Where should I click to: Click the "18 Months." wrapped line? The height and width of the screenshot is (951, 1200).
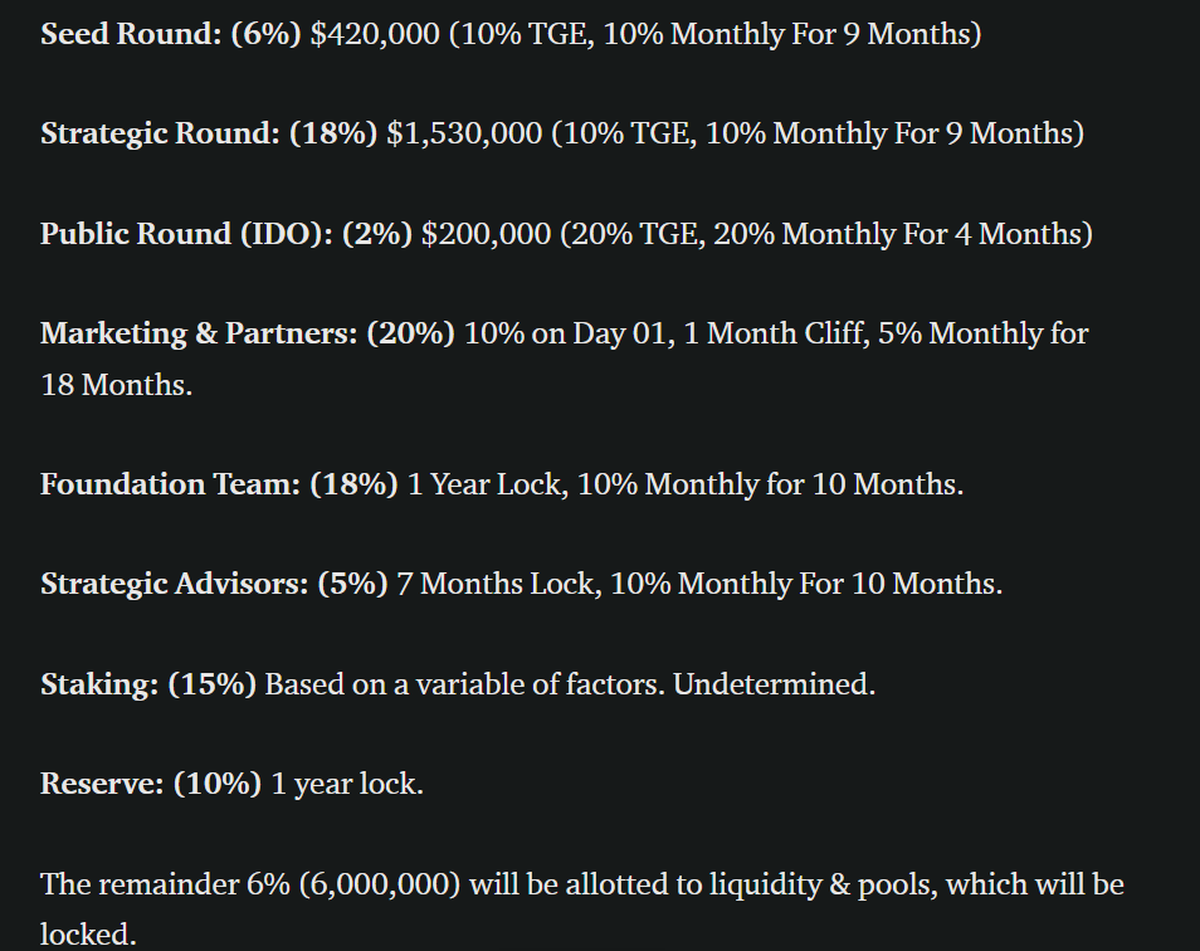point(116,385)
